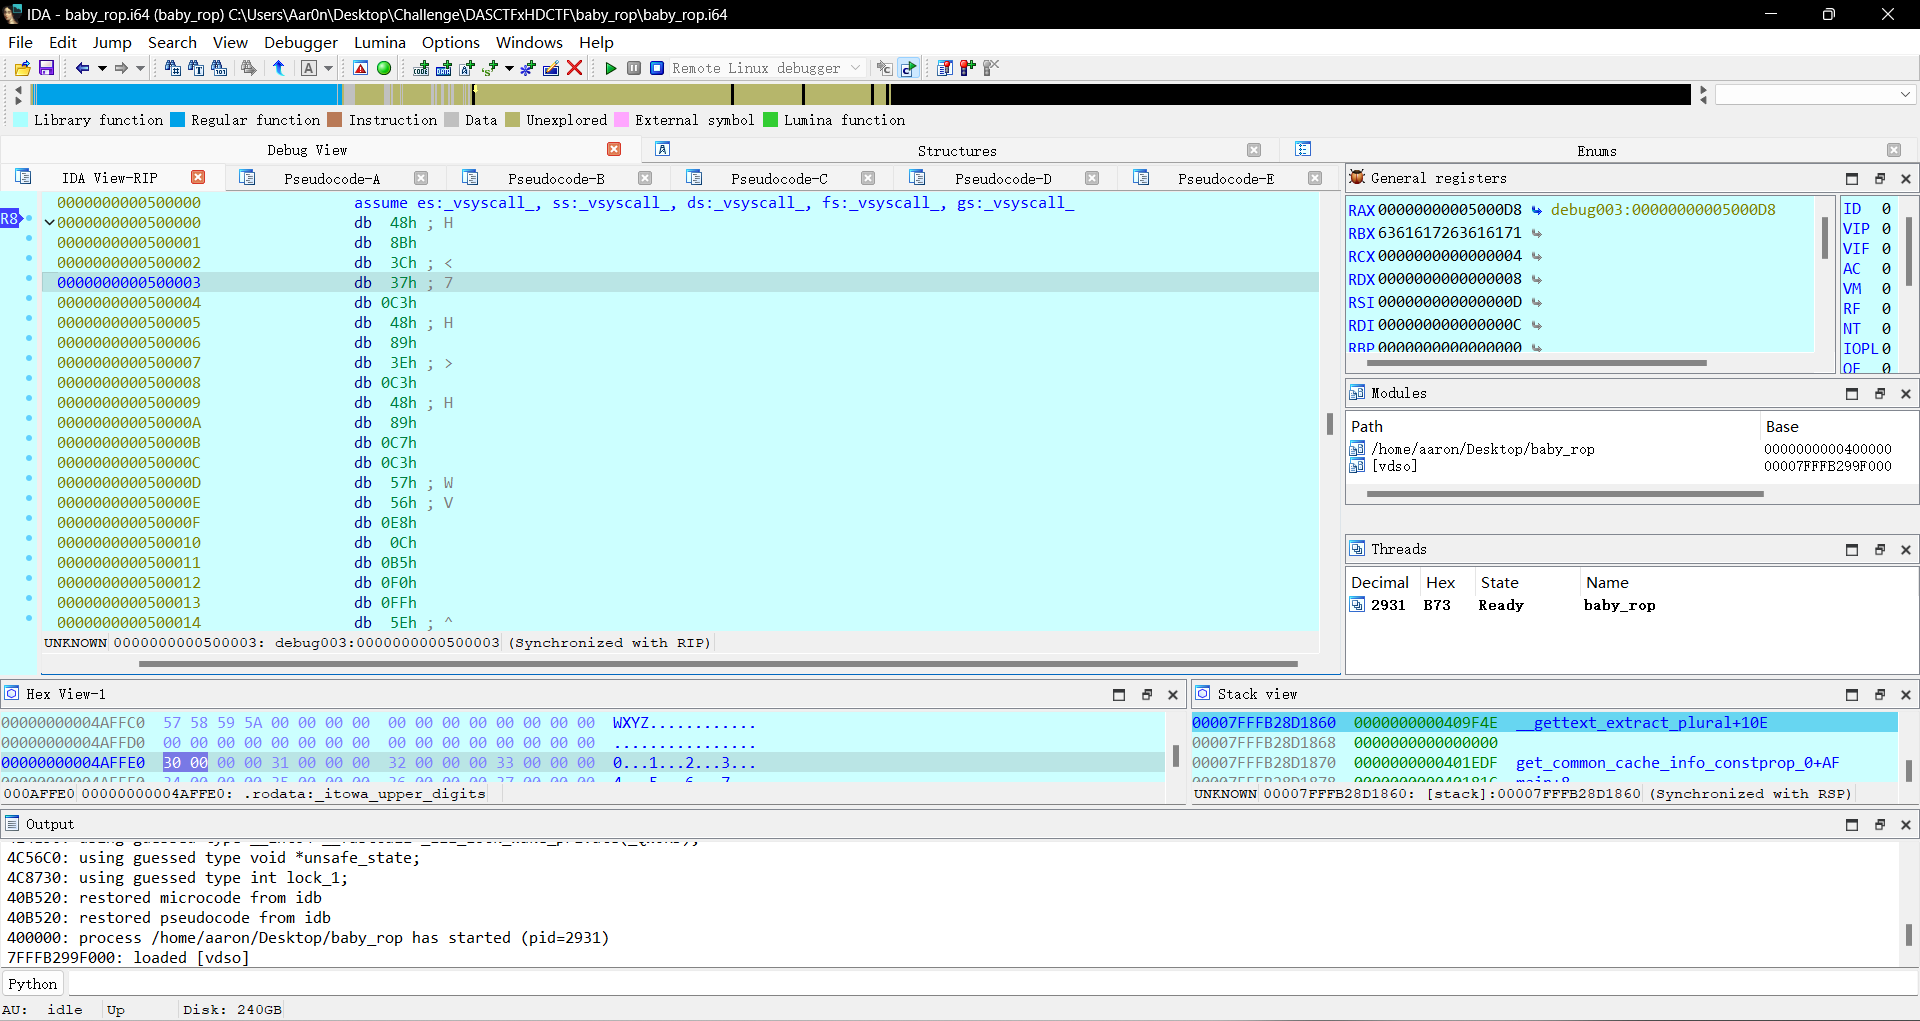Maximize the General registers panel

click(1852, 178)
